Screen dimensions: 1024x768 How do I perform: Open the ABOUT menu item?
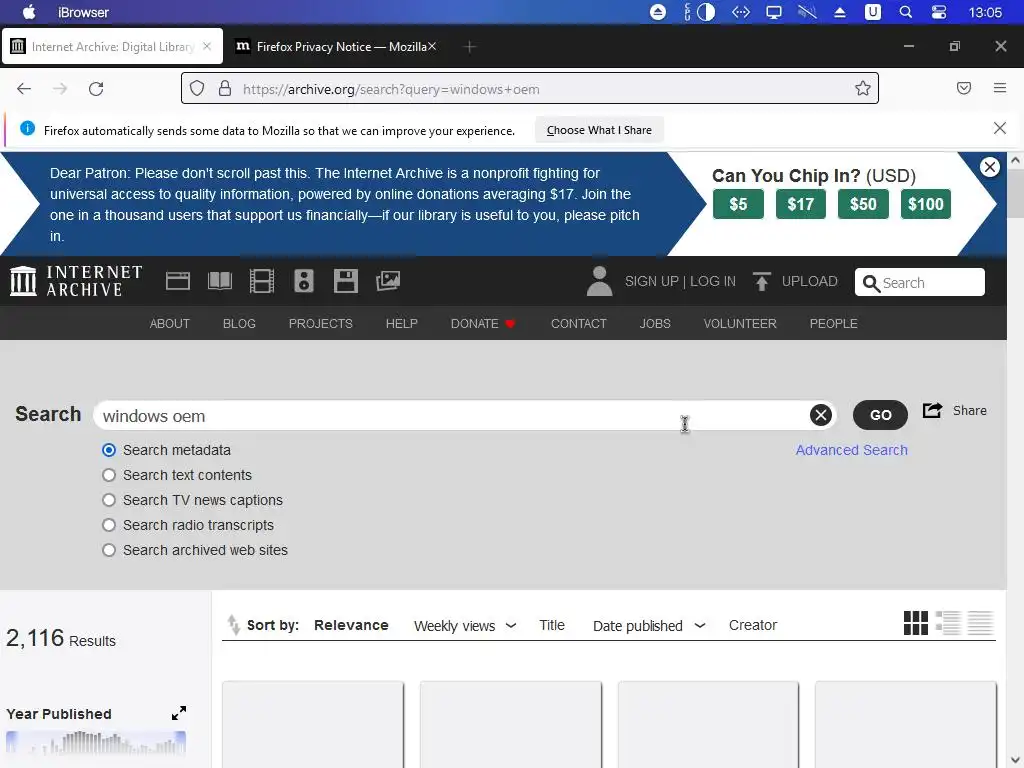tap(170, 323)
